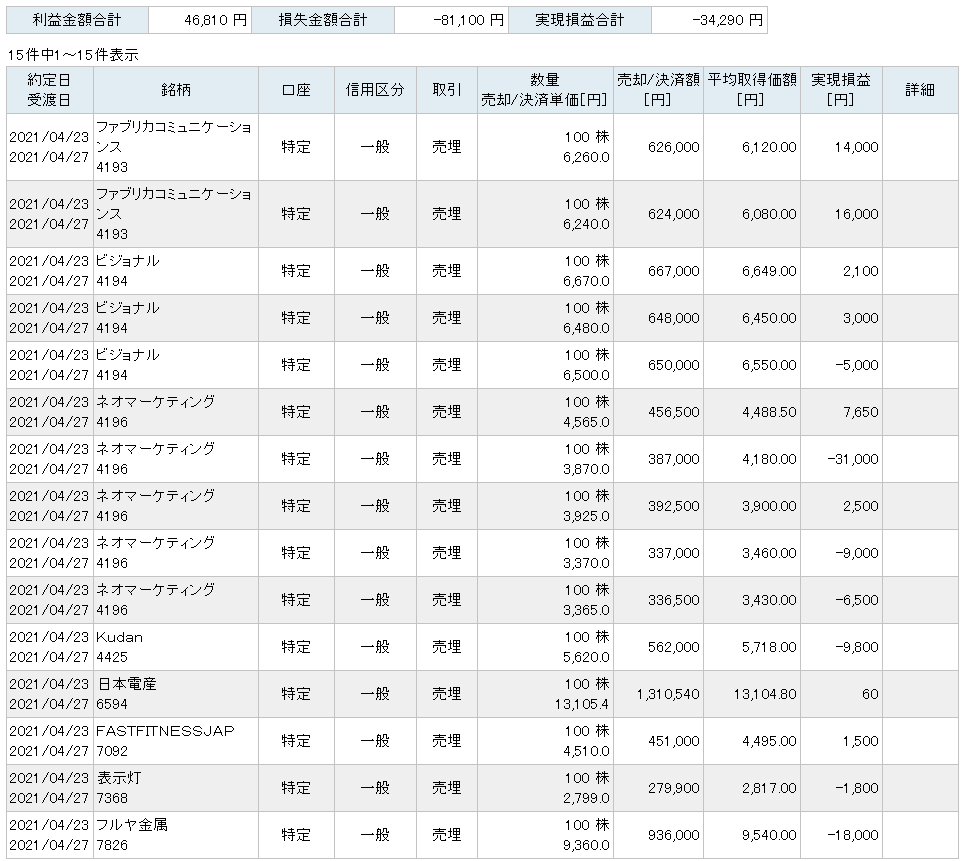Viewport: 963px width, 861px height.
Task: Click the 売却/決済額 column header
Action: click(658, 90)
